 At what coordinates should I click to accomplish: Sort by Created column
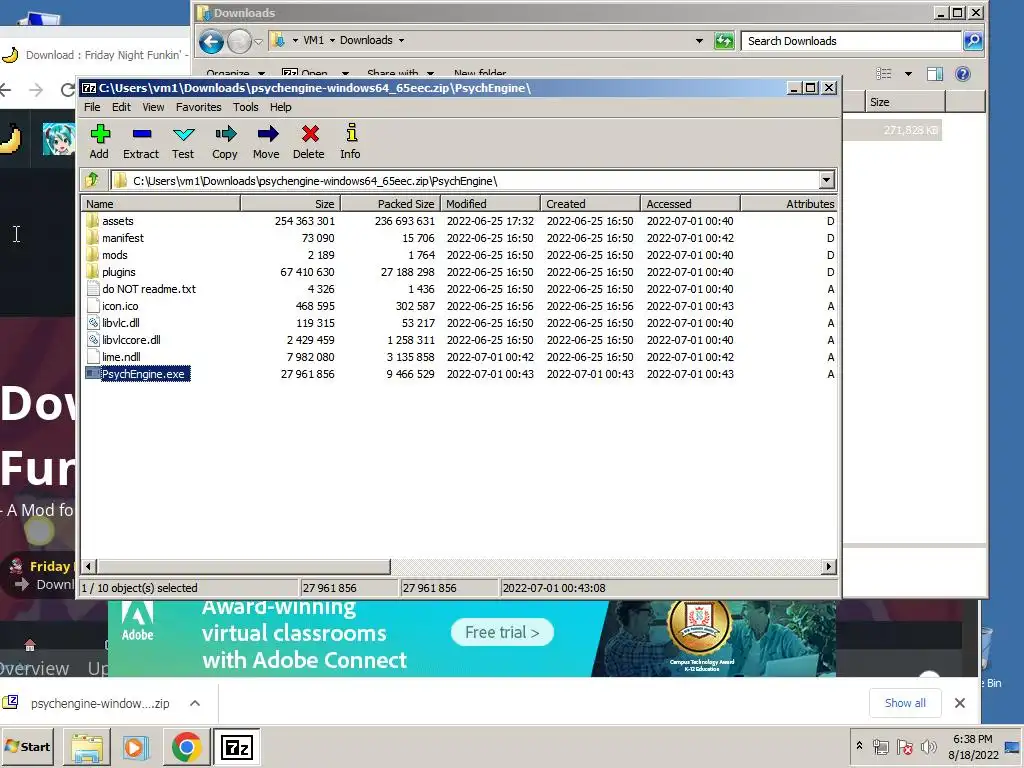(x=590, y=204)
